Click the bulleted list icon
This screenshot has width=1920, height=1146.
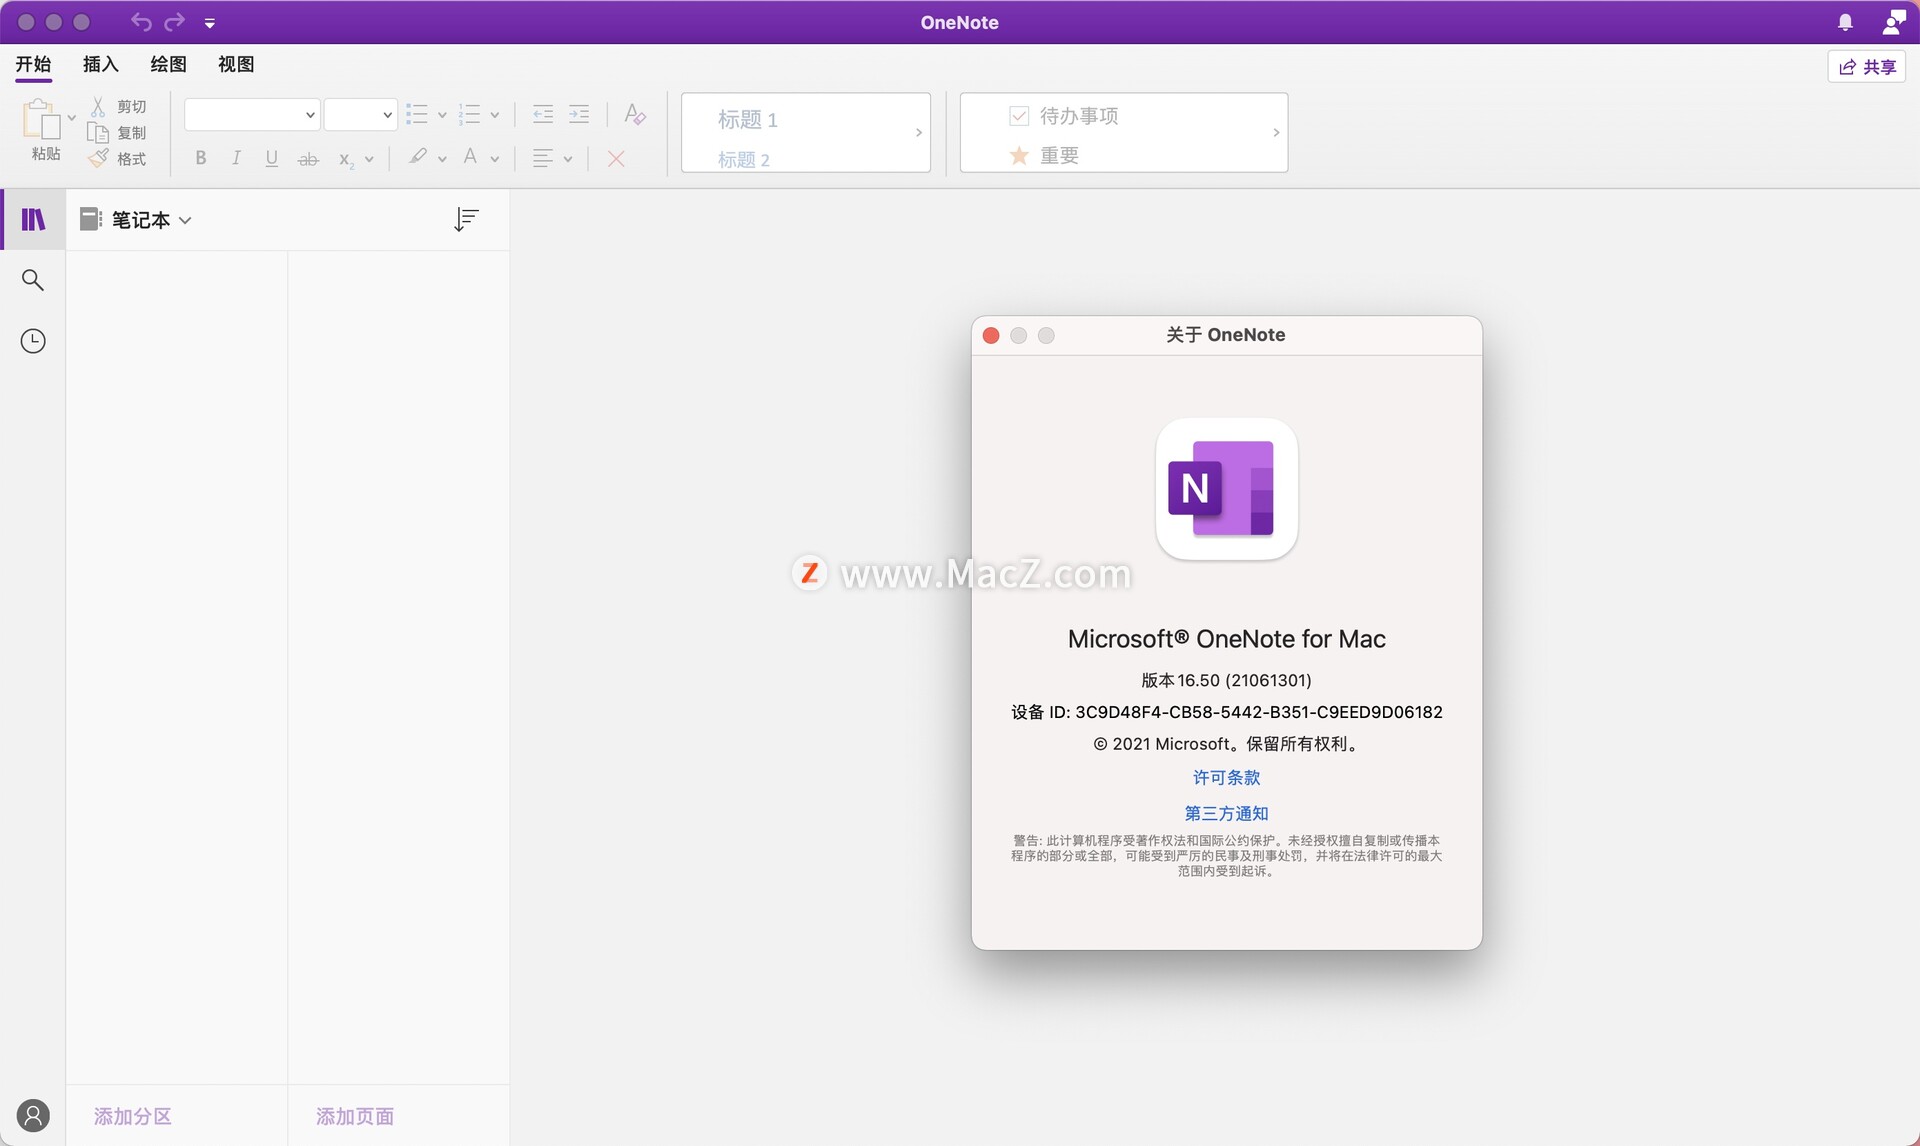(417, 115)
